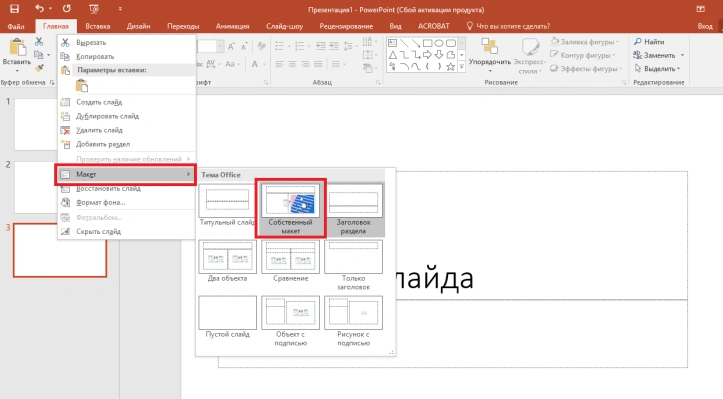Click the Найти button

[649, 42]
